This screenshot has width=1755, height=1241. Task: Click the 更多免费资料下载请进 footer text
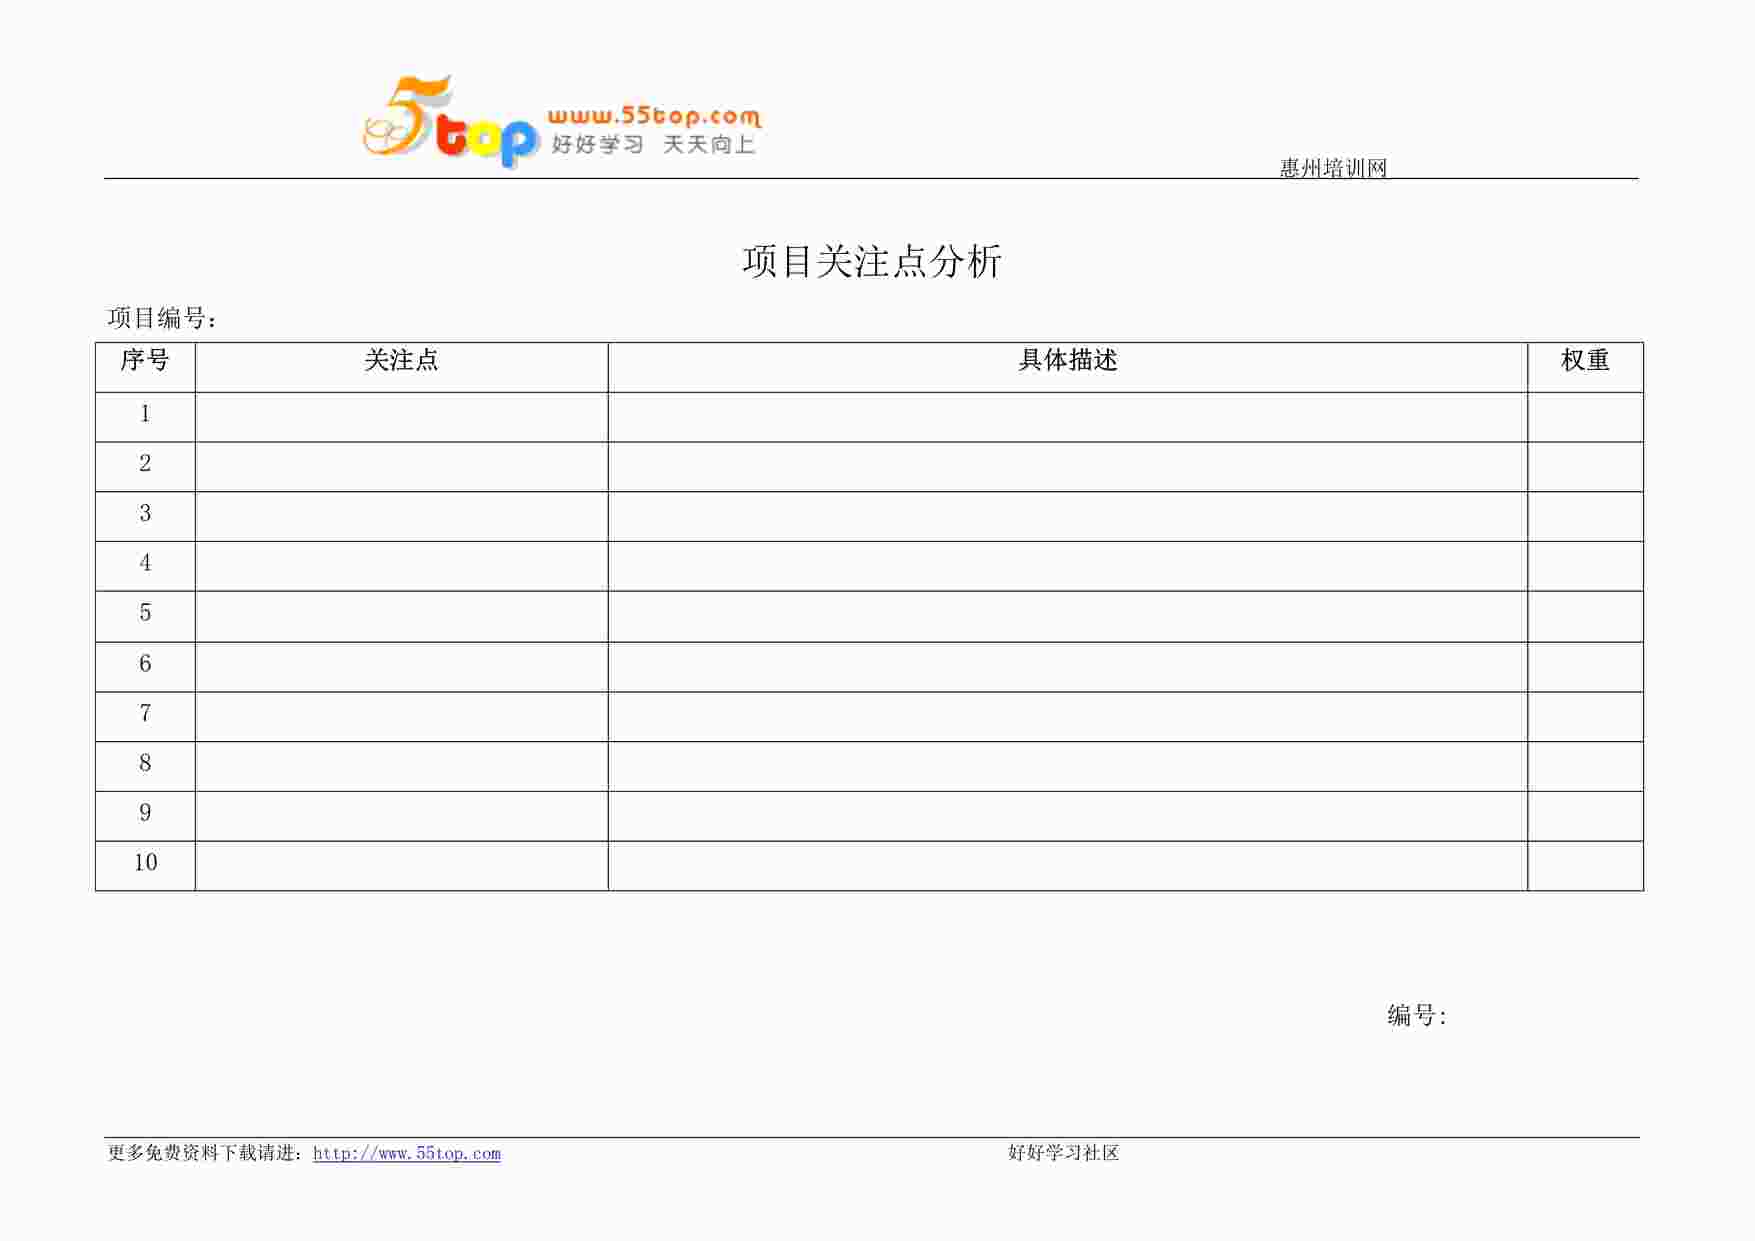pyautogui.click(x=203, y=1153)
